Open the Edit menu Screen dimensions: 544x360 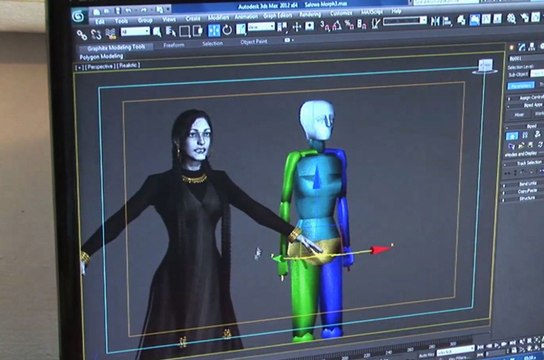click(100, 22)
